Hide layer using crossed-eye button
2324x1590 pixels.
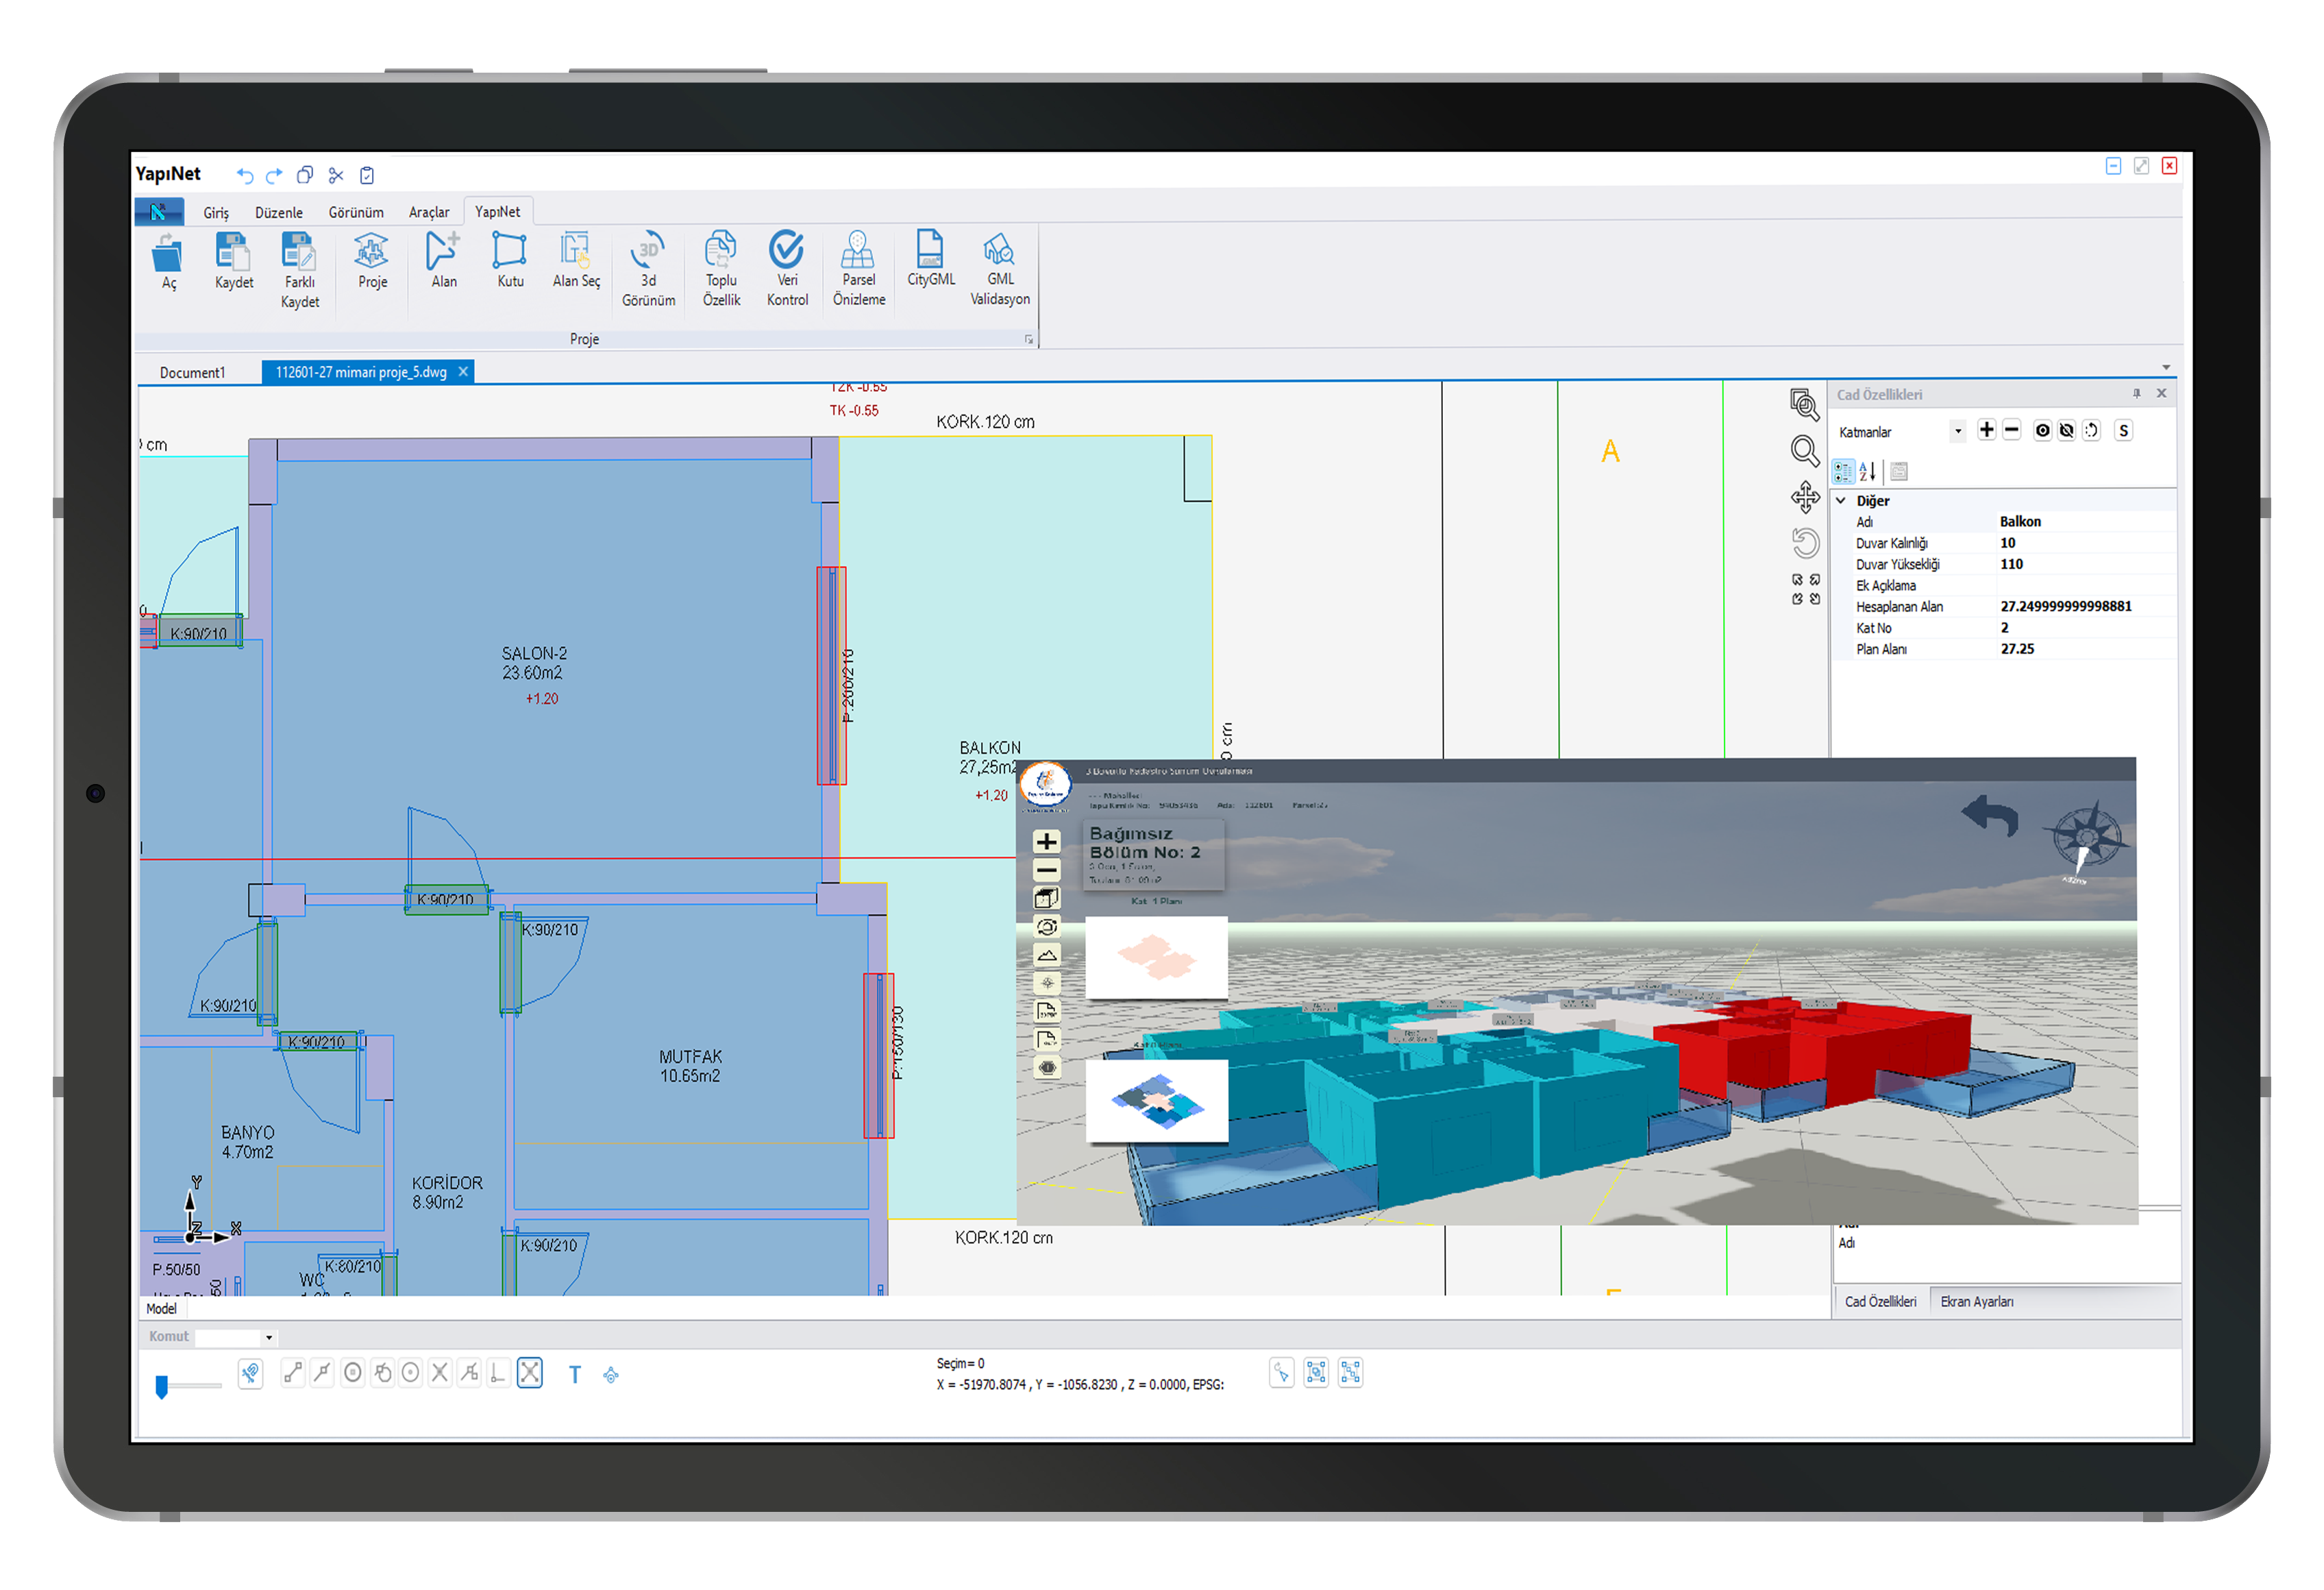point(2066,431)
